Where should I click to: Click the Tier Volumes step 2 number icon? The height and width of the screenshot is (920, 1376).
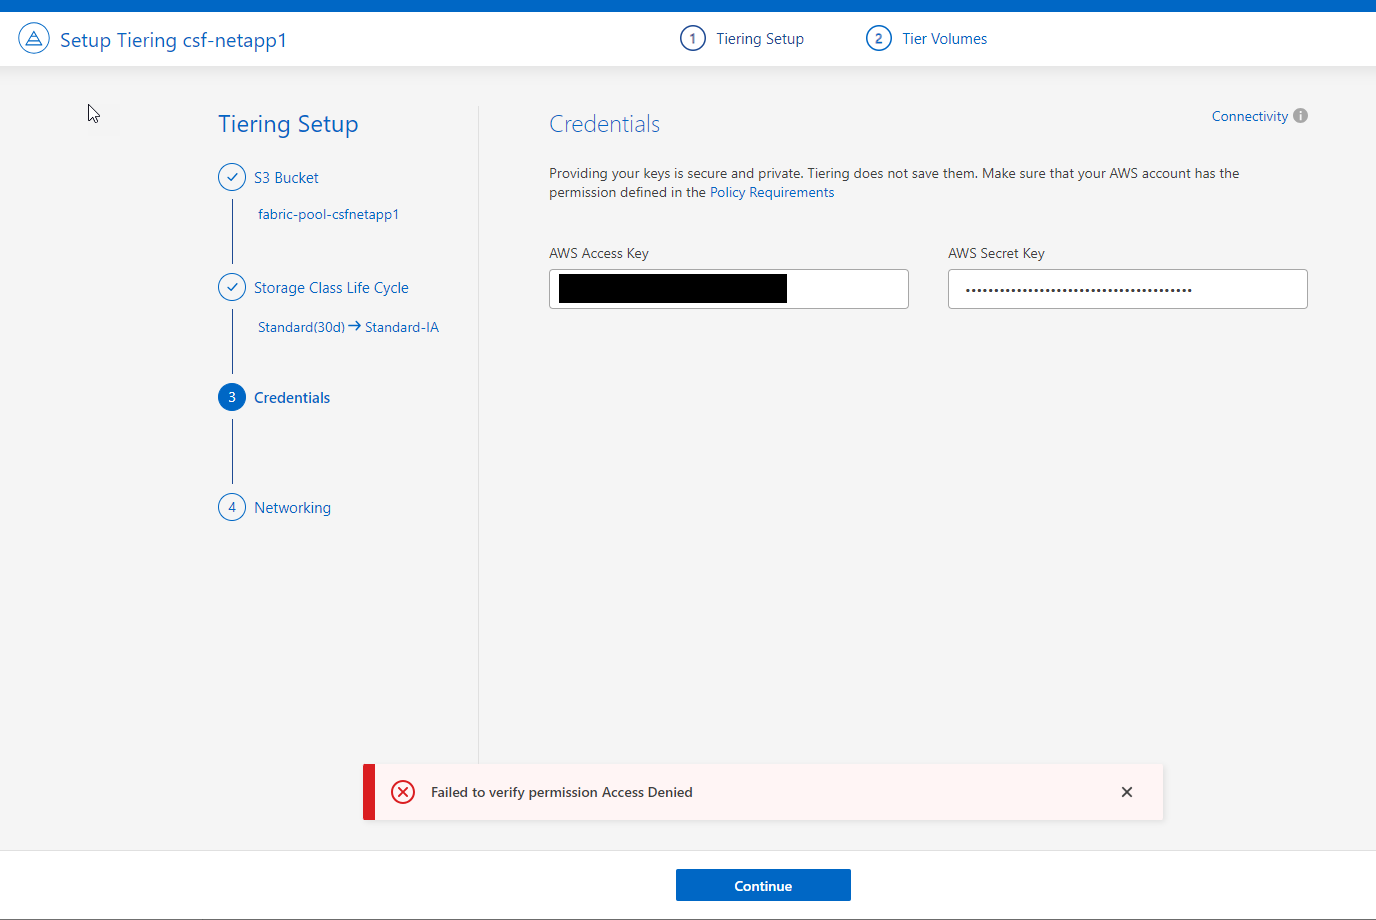point(878,39)
